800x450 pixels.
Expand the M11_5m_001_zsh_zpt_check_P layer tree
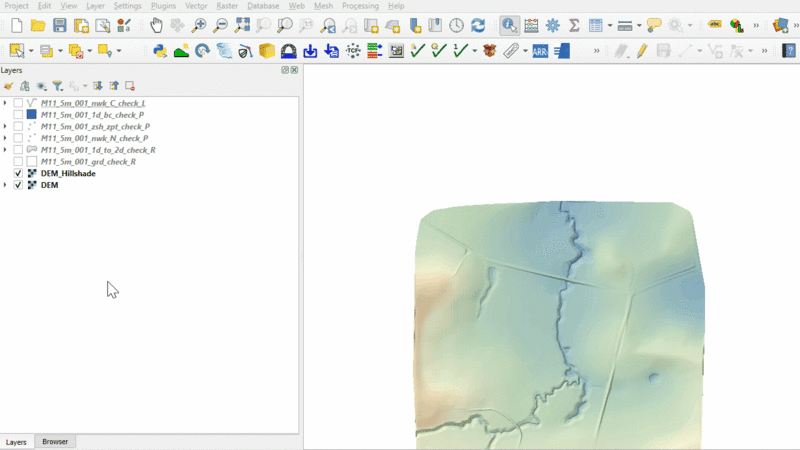[x=5, y=127]
